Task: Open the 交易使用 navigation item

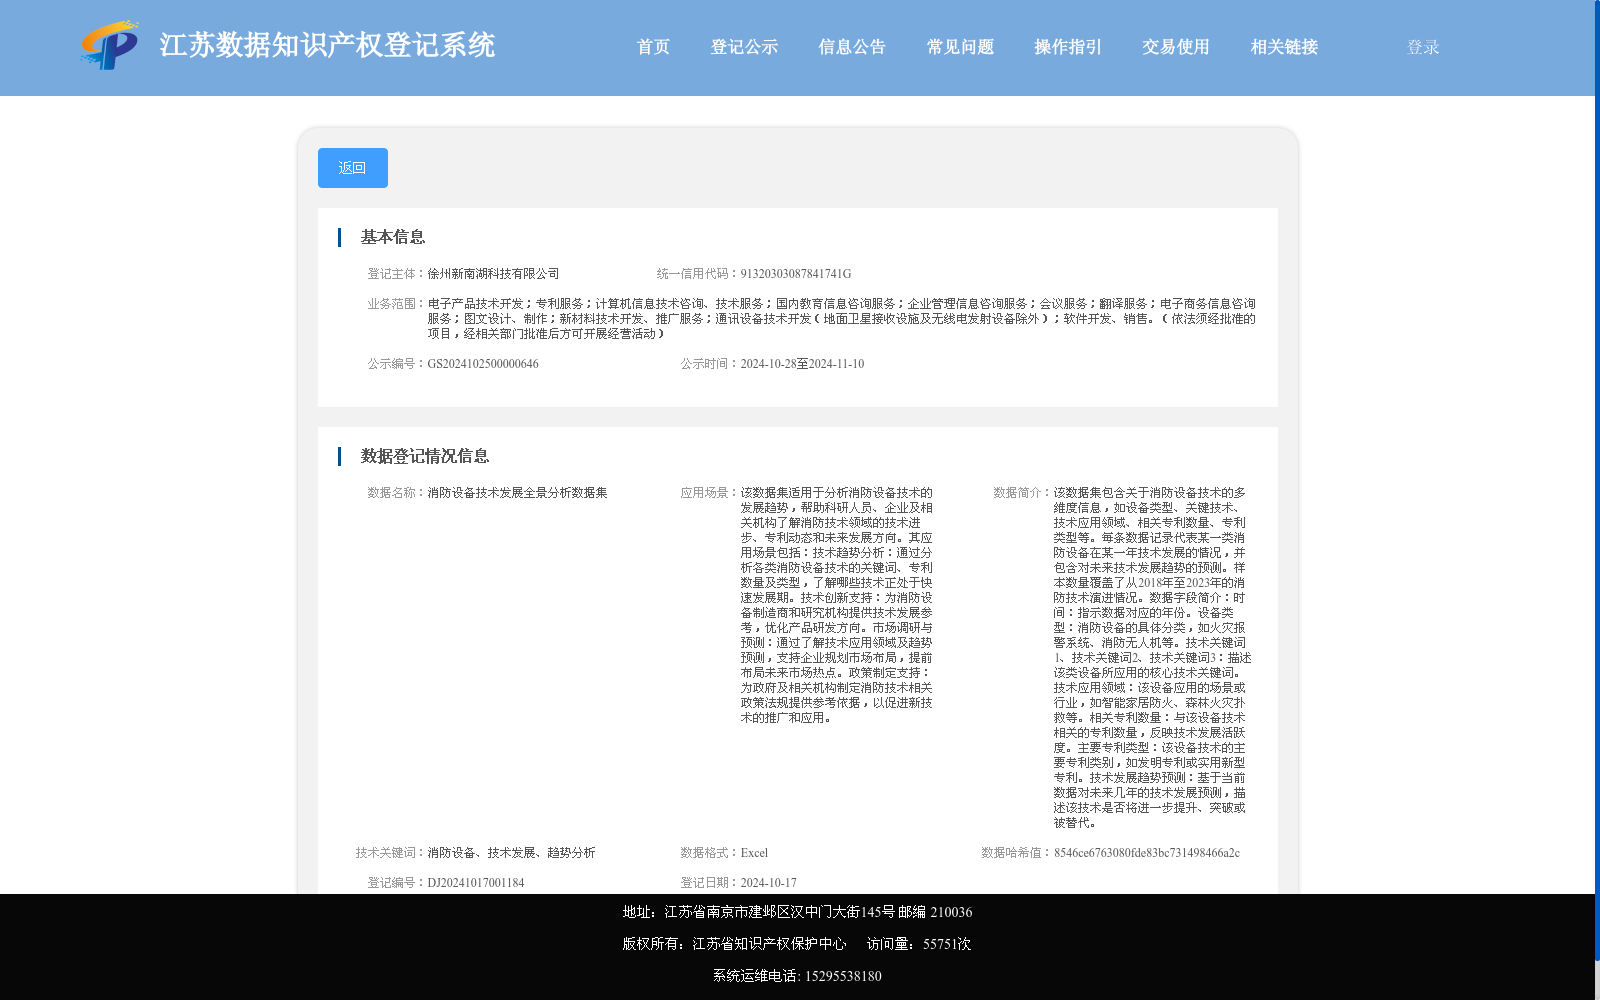Action: click(x=1176, y=47)
